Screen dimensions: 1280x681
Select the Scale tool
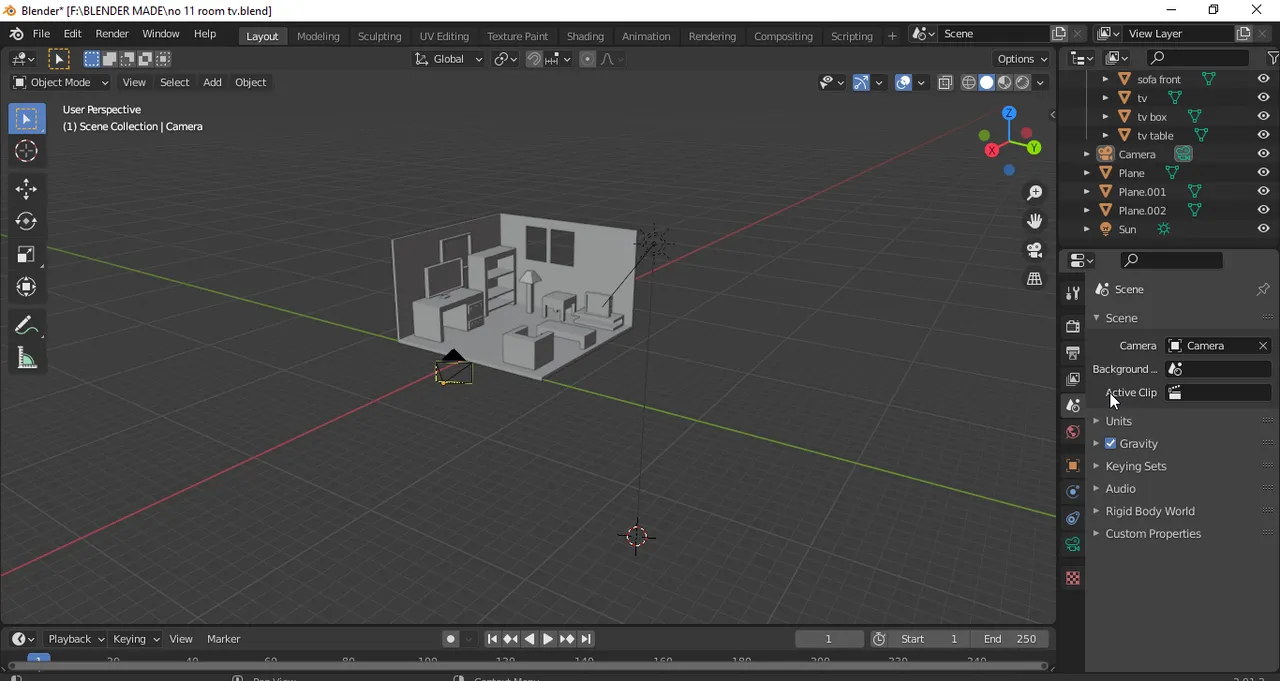point(26,254)
